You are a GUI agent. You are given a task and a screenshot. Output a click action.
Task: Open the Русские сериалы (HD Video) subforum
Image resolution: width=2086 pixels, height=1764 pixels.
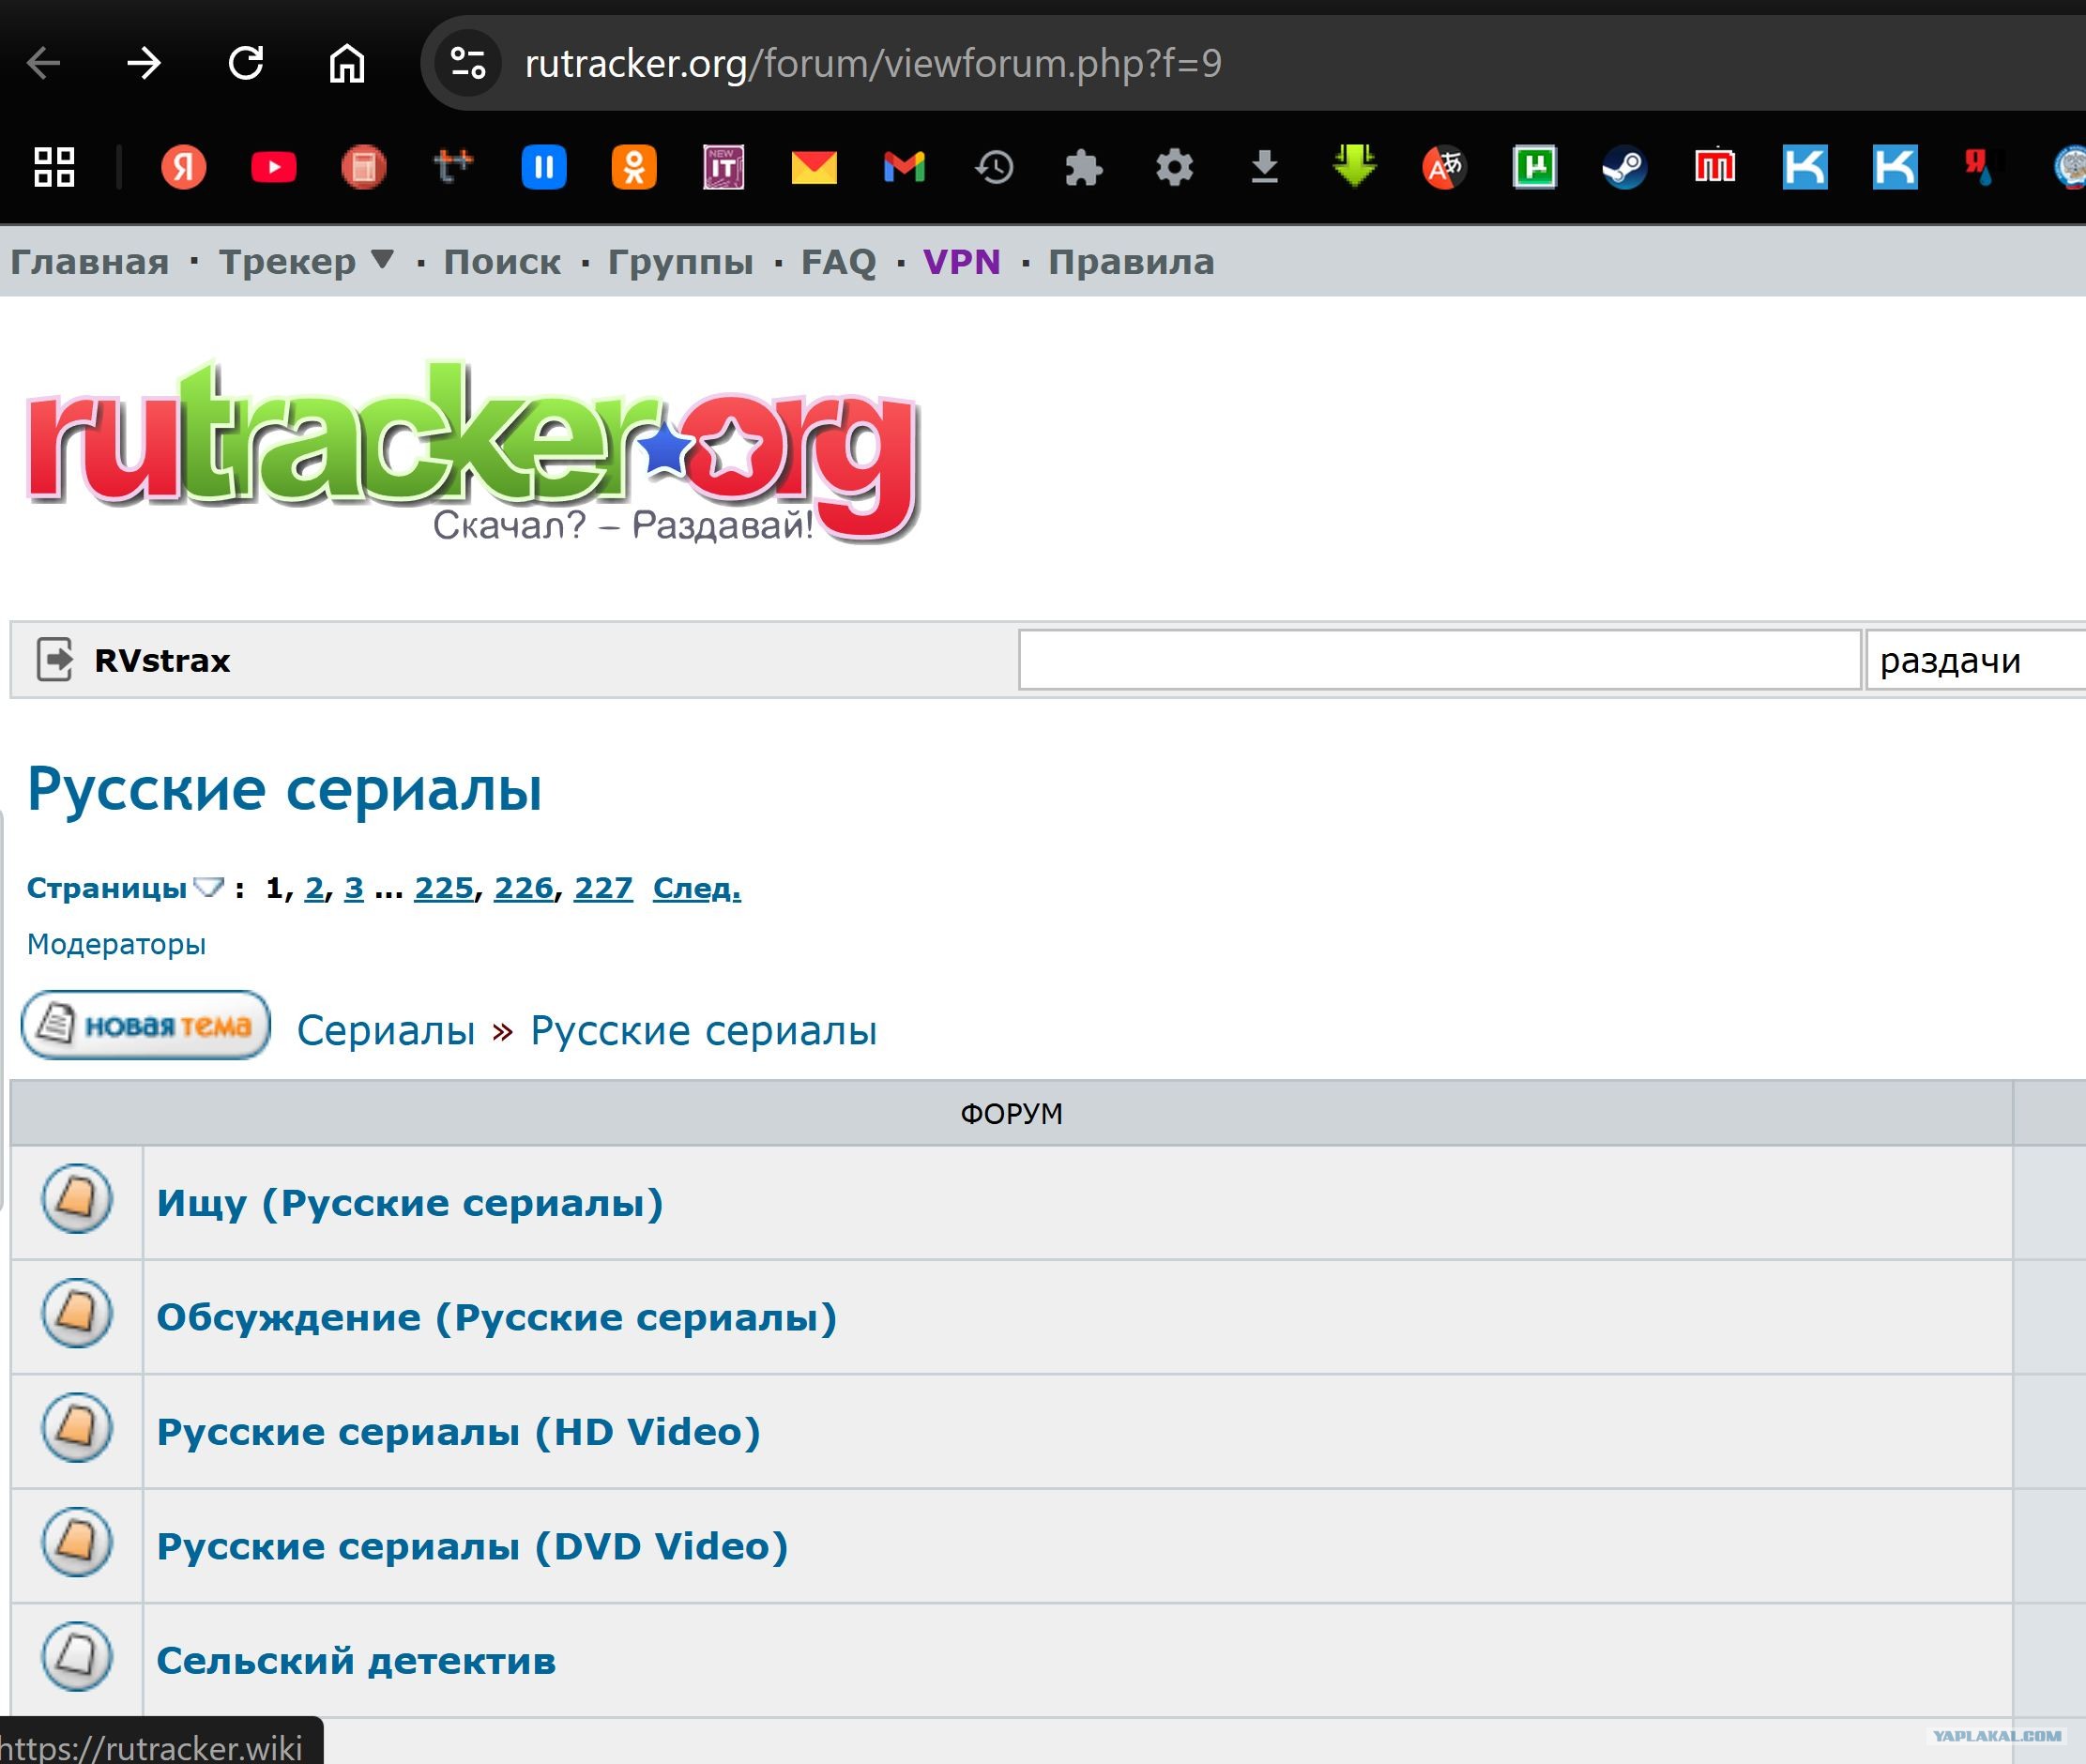coord(459,1432)
